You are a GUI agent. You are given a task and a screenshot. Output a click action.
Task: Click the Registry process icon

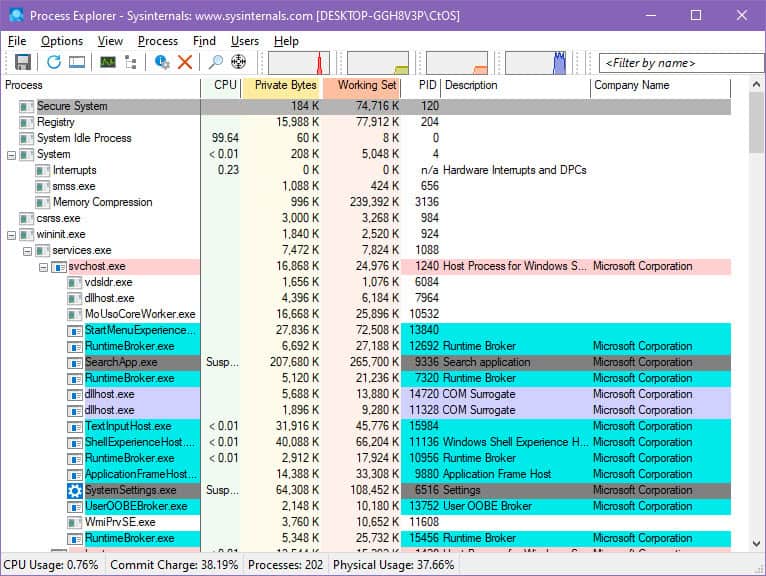pos(26,122)
